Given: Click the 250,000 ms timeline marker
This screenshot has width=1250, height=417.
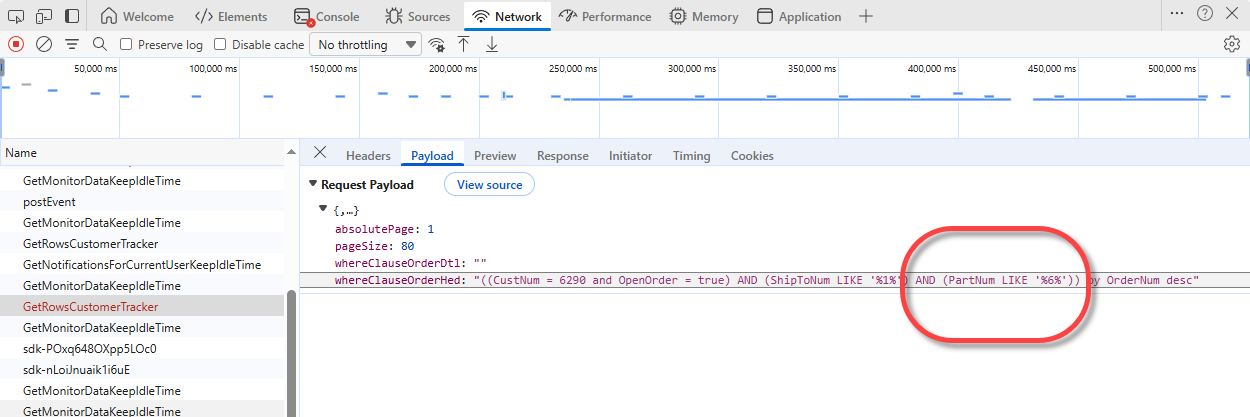Looking at the screenshot, I should pos(573,69).
